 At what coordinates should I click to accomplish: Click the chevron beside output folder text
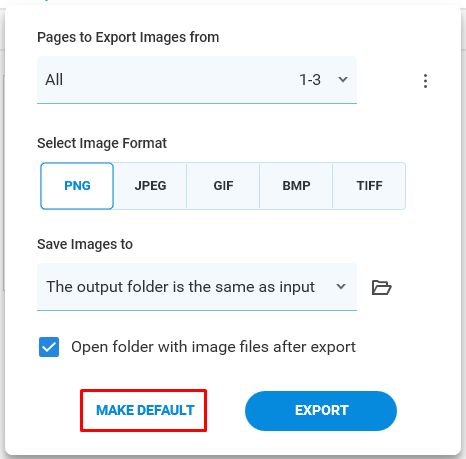pos(341,287)
